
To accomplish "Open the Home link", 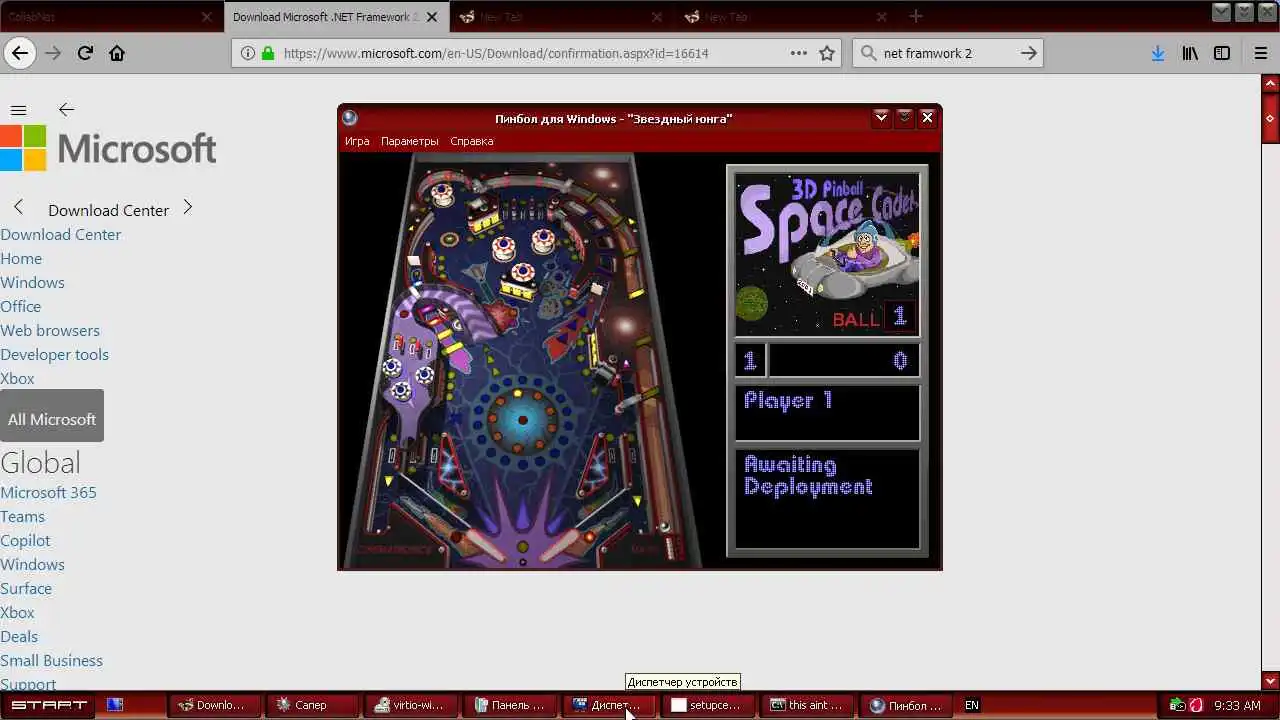I will [21, 258].
